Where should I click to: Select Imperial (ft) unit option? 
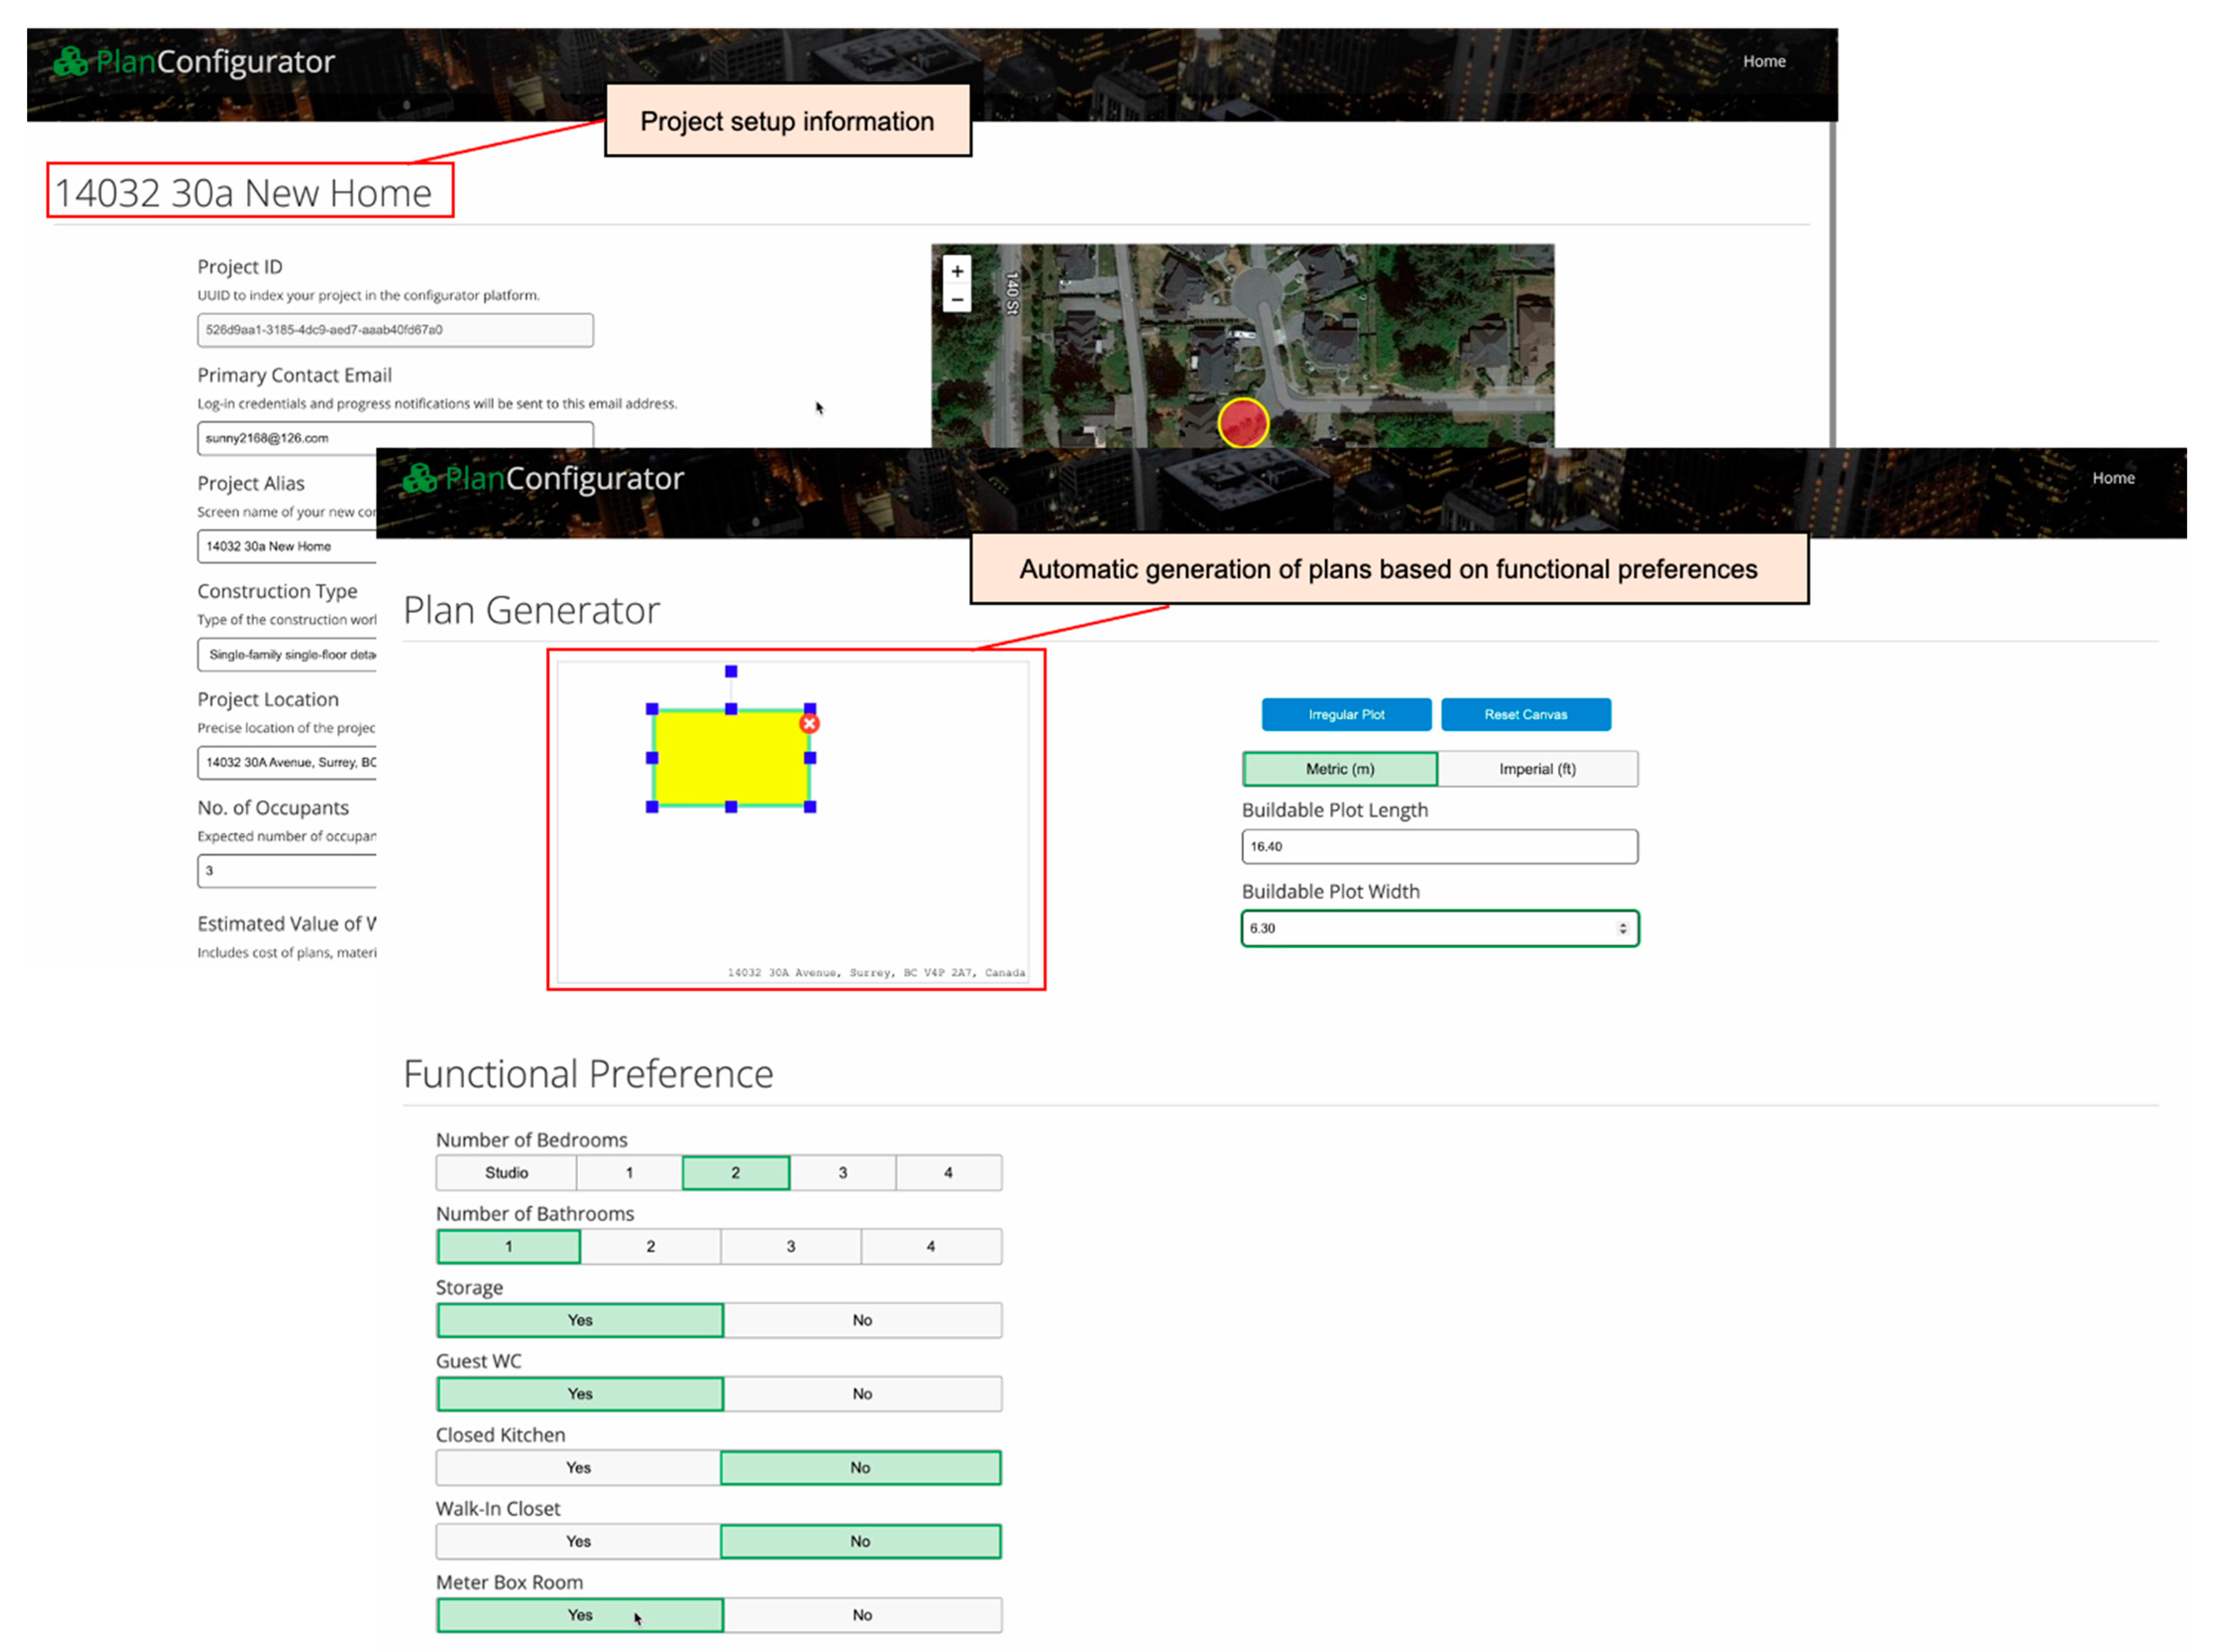[1536, 768]
